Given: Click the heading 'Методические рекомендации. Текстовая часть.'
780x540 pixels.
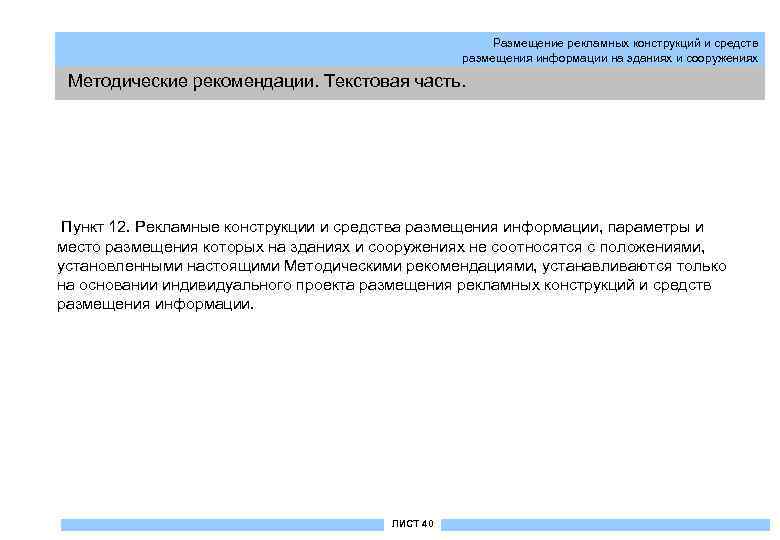Looking at the screenshot, I should click(x=267, y=81).
